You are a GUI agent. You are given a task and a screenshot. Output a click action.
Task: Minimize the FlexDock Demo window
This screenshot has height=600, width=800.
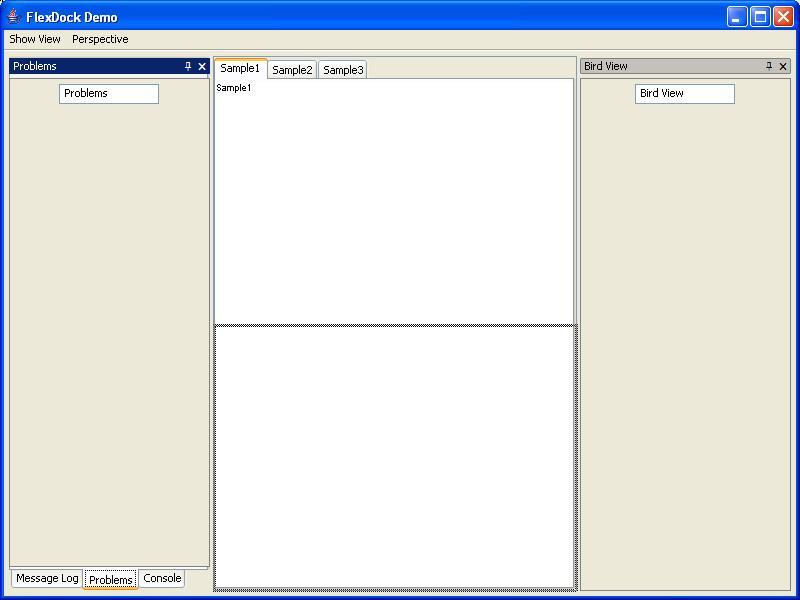click(x=737, y=16)
